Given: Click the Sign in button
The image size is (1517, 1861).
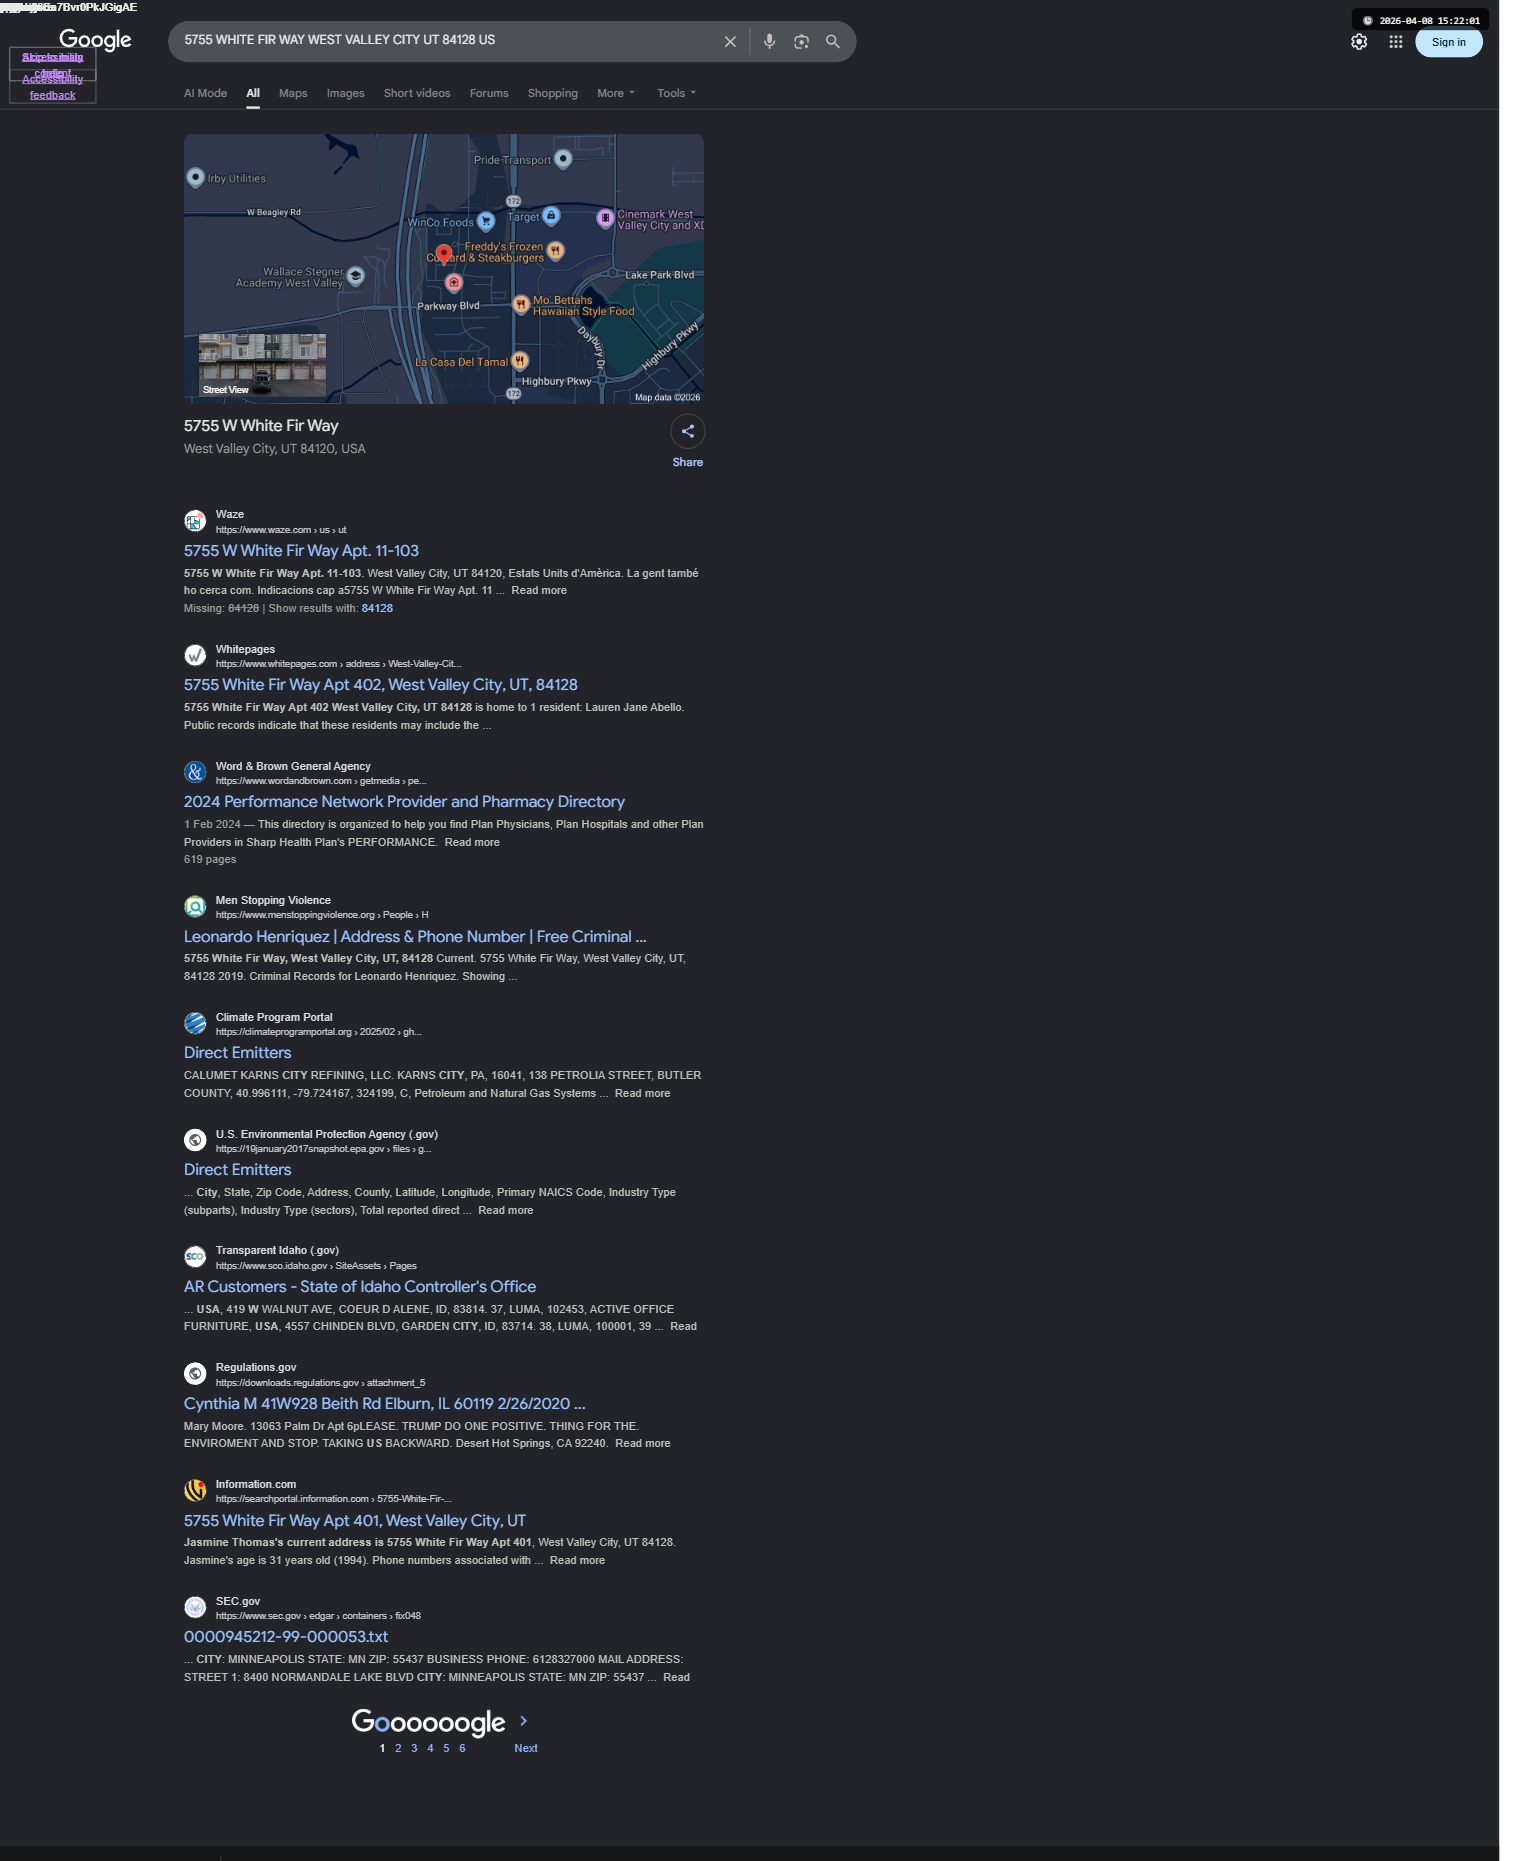Looking at the screenshot, I should tap(1448, 42).
